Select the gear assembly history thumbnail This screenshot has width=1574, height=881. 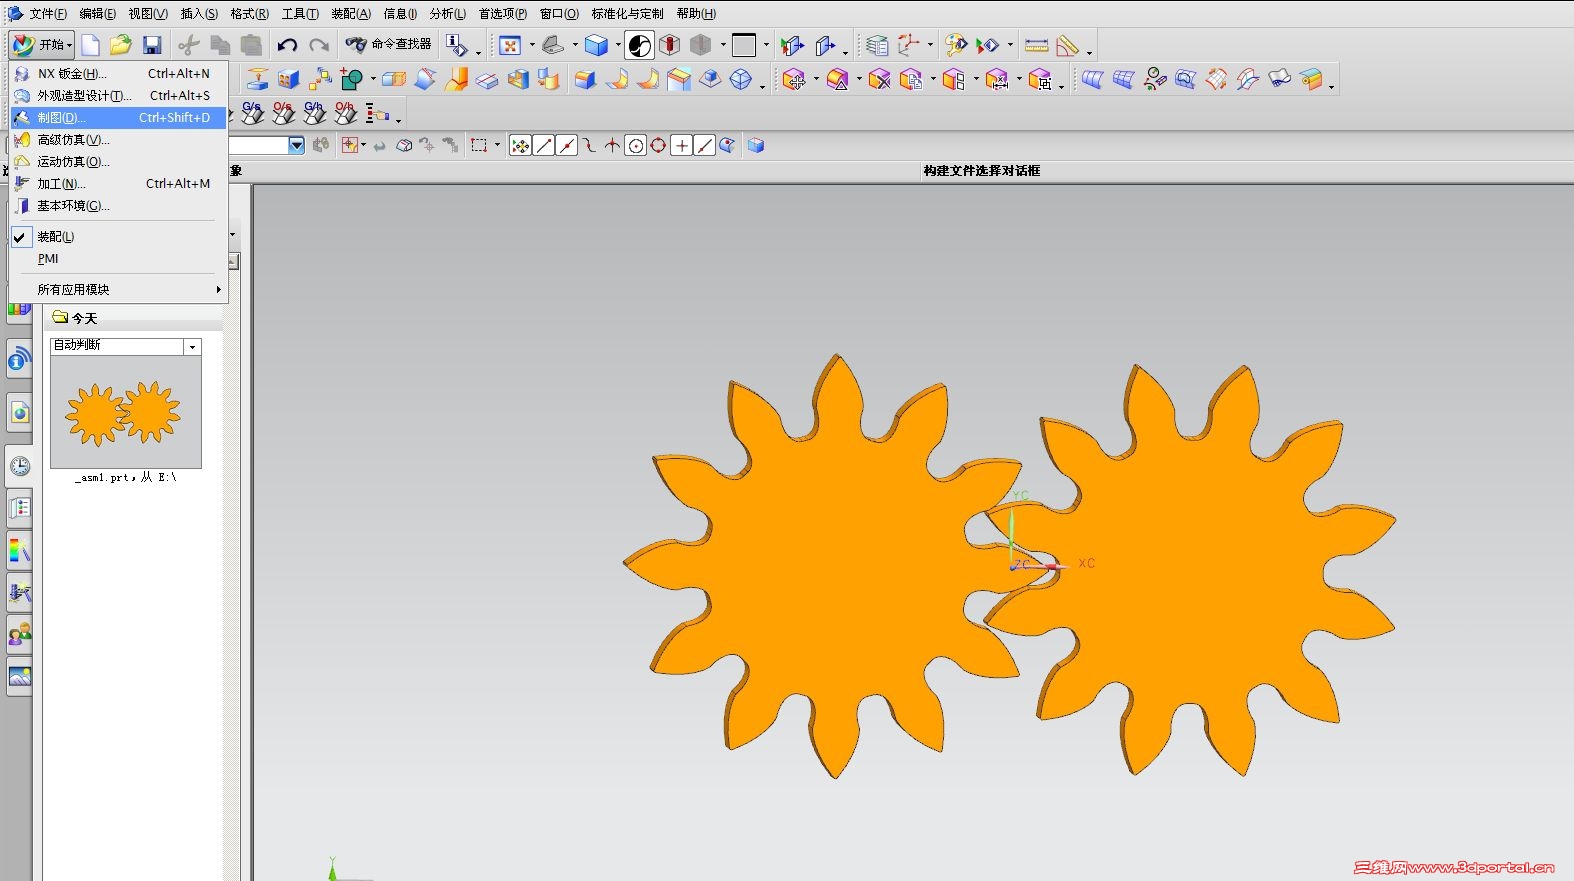point(126,412)
